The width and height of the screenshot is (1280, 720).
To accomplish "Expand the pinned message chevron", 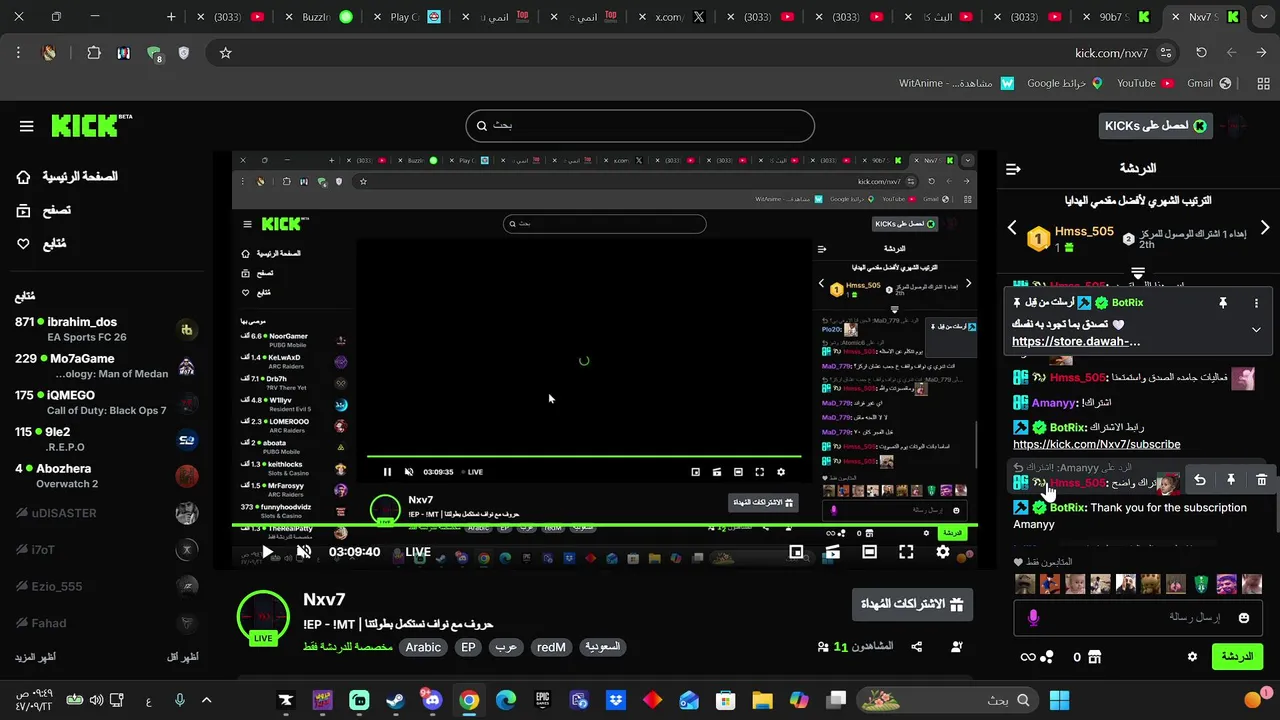I will tap(1256, 330).
